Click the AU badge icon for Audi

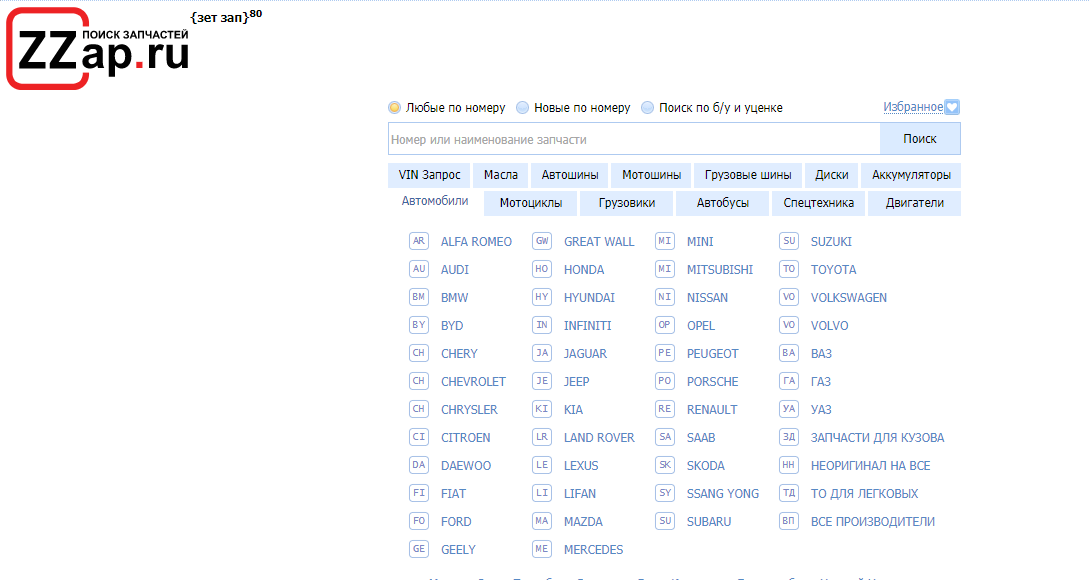tap(419, 269)
